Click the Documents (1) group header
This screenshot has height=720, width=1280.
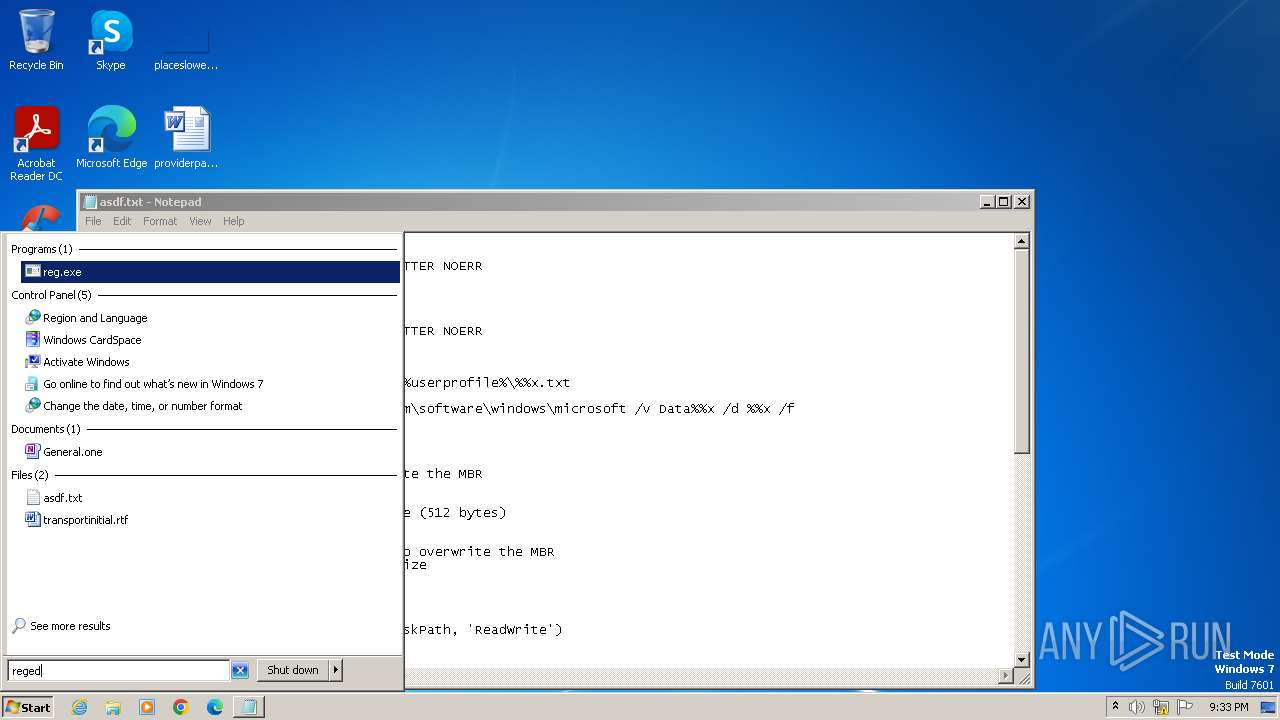pos(46,429)
